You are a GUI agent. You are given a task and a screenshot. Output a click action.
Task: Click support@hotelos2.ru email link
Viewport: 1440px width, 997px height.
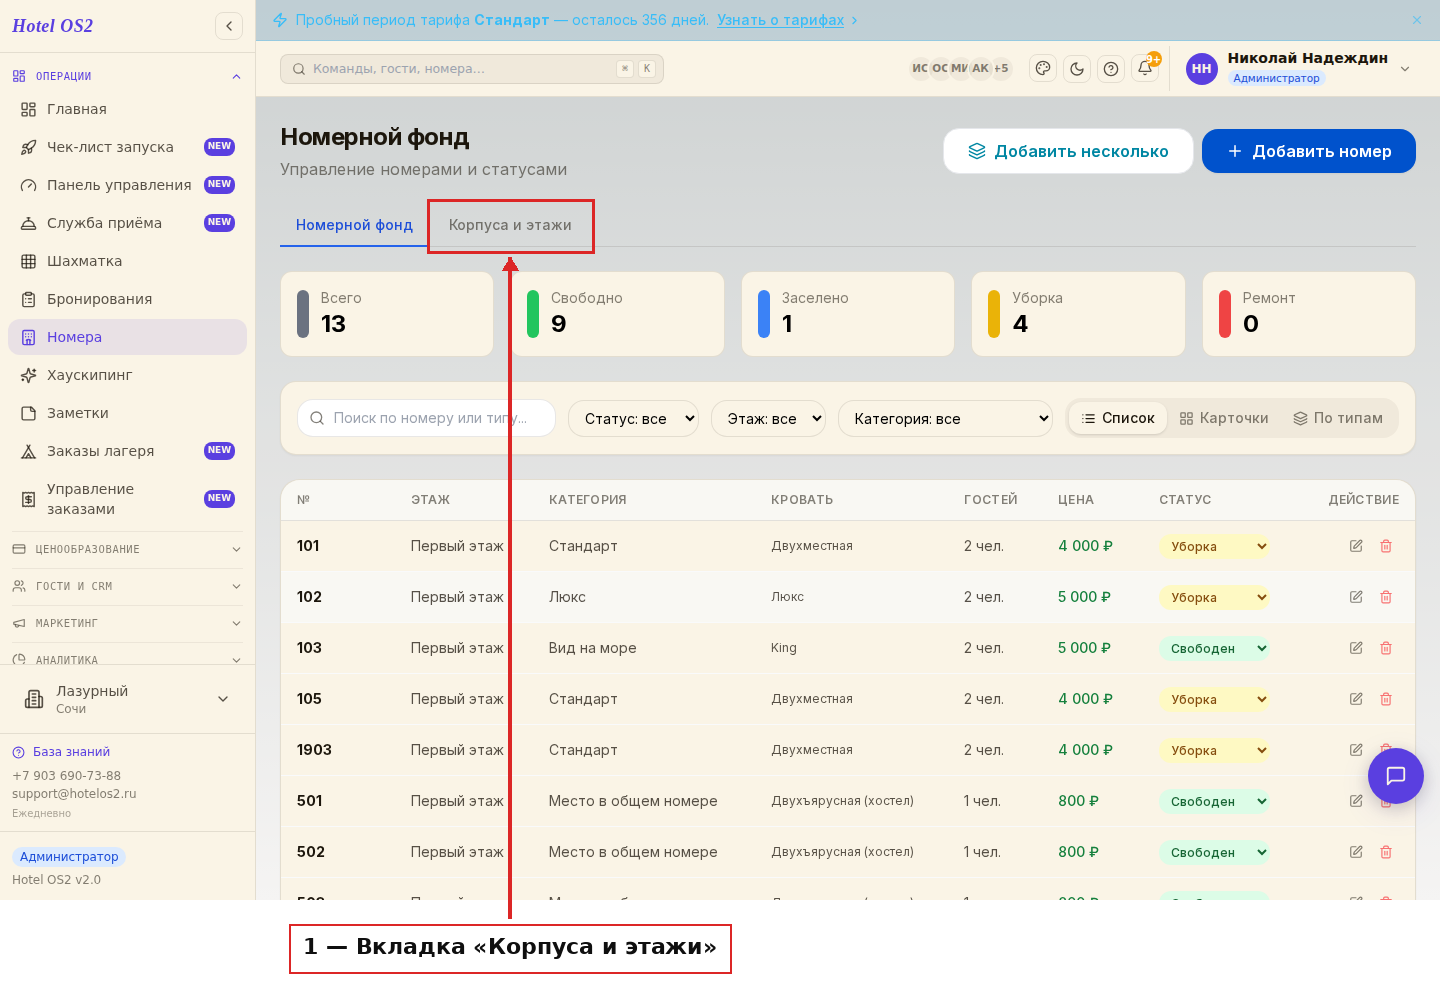tap(74, 794)
